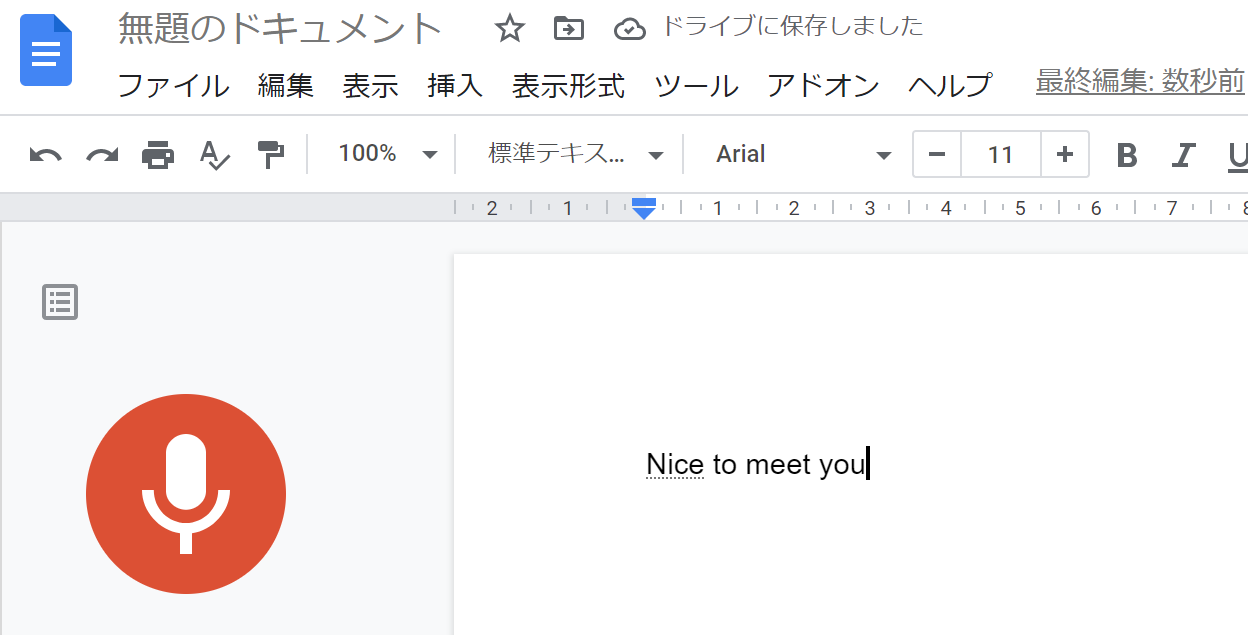This screenshot has width=1248, height=635.
Task: Open the 表示 menu
Action: (x=371, y=86)
